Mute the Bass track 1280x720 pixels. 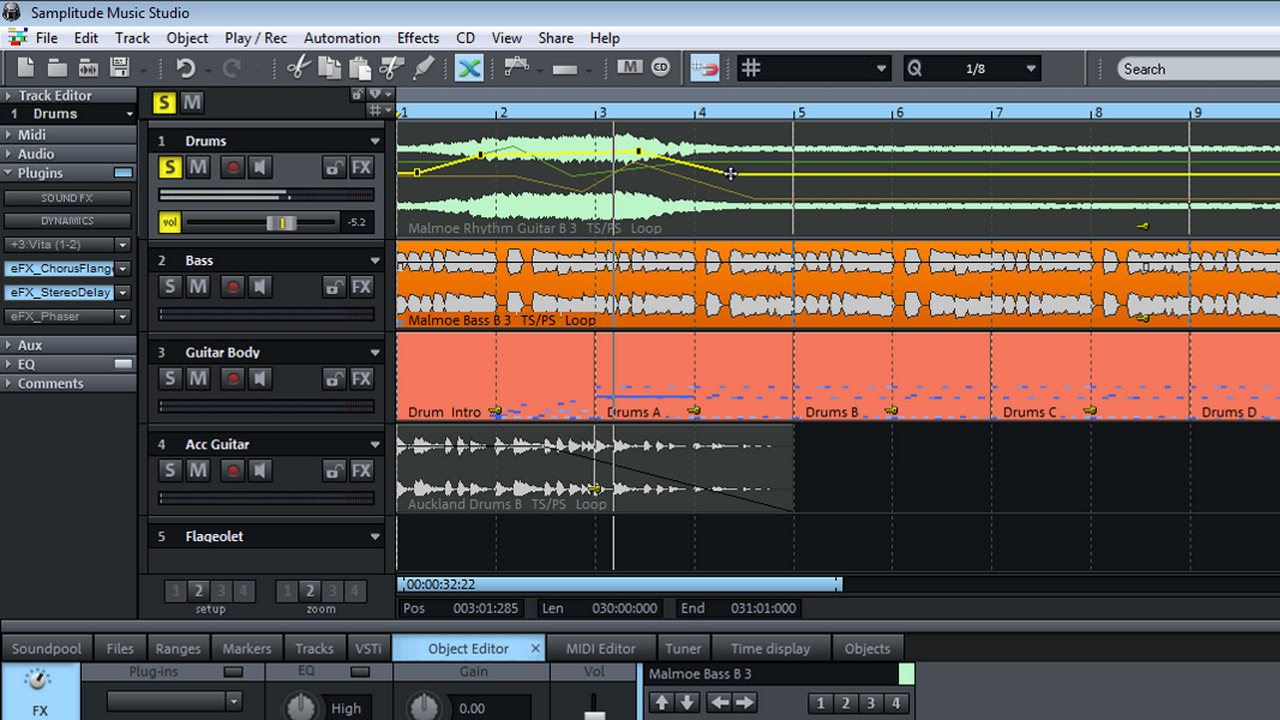(x=198, y=287)
